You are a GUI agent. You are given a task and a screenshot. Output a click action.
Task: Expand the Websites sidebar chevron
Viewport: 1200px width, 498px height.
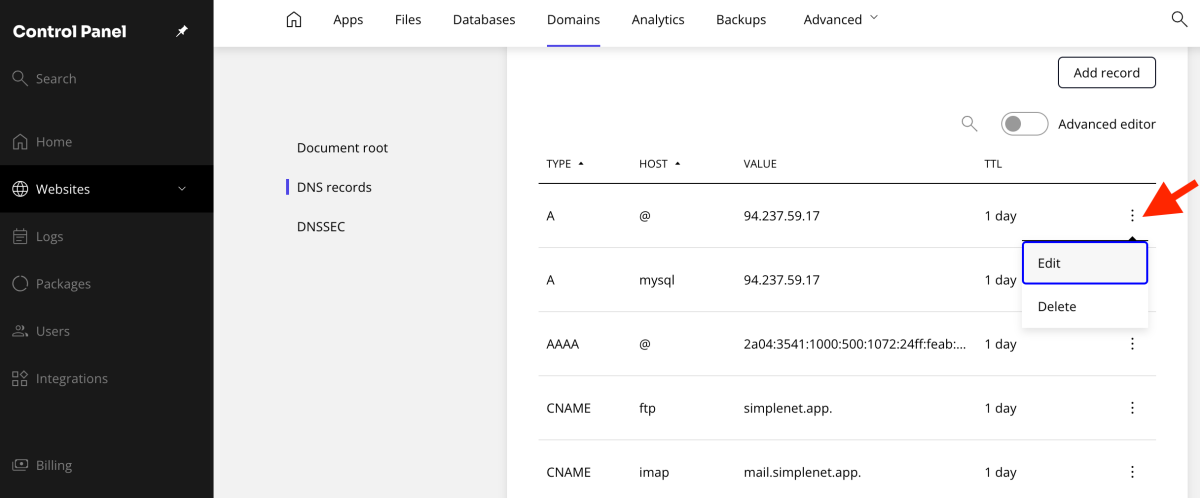tap(181, 189)
